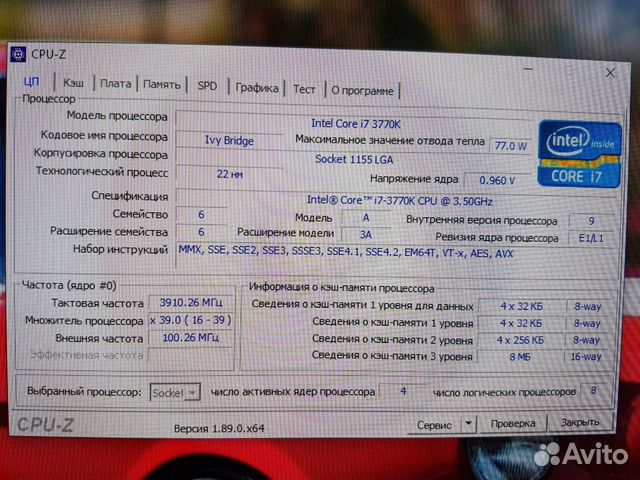Click the Семейство value 6
Image resolution: width=640 pixels, height=480 pixels.
point(201,215)
